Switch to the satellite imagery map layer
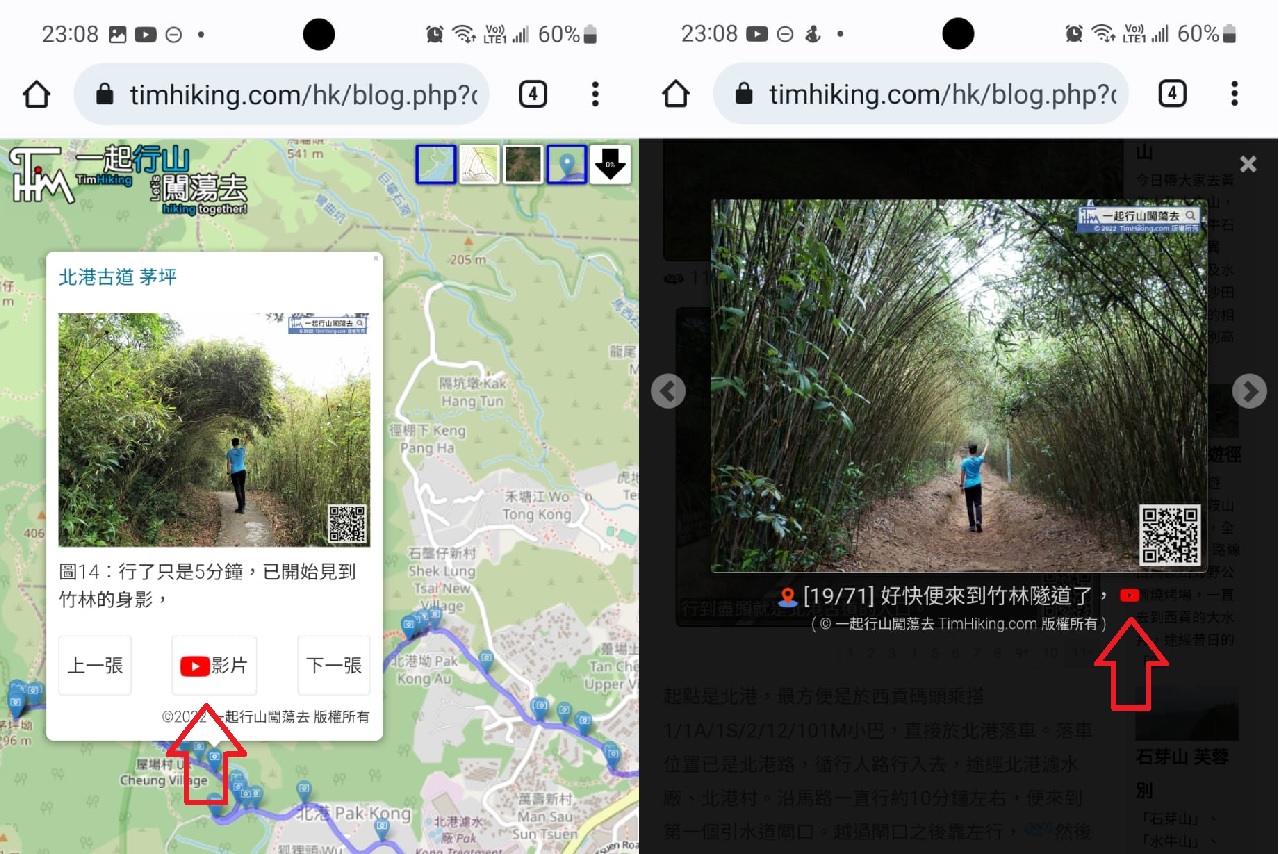The height and width of the screenshot is (854, 1279). [523, 164]
